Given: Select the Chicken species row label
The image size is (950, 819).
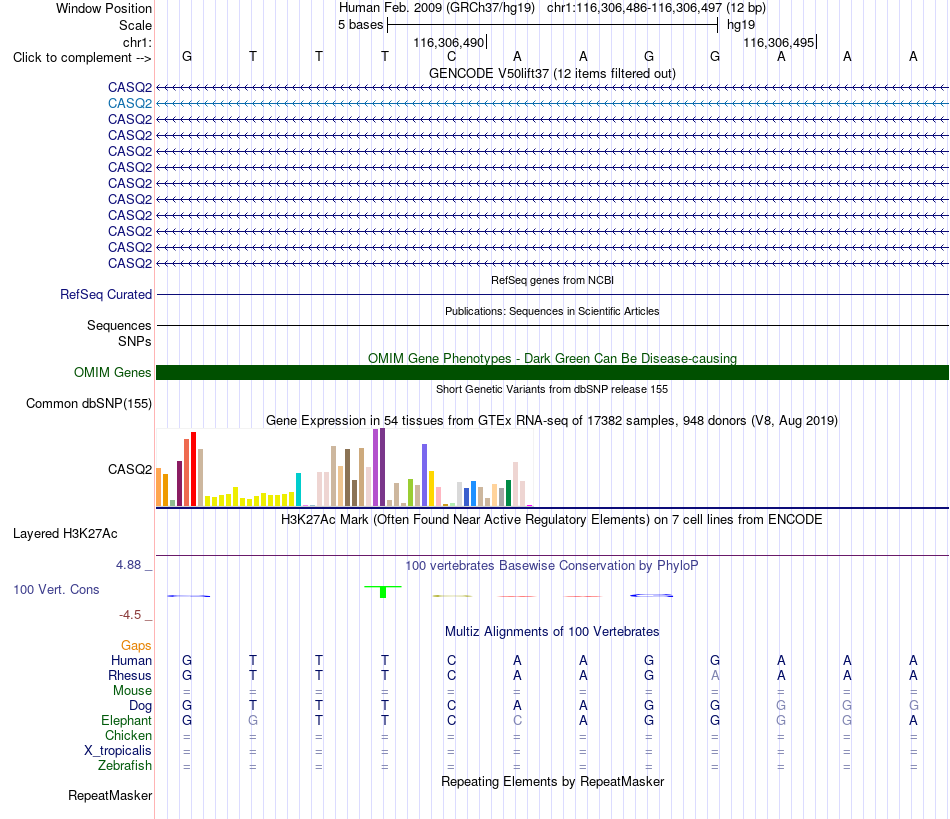Looking at the screenshot, I should [x=128, y=735].
